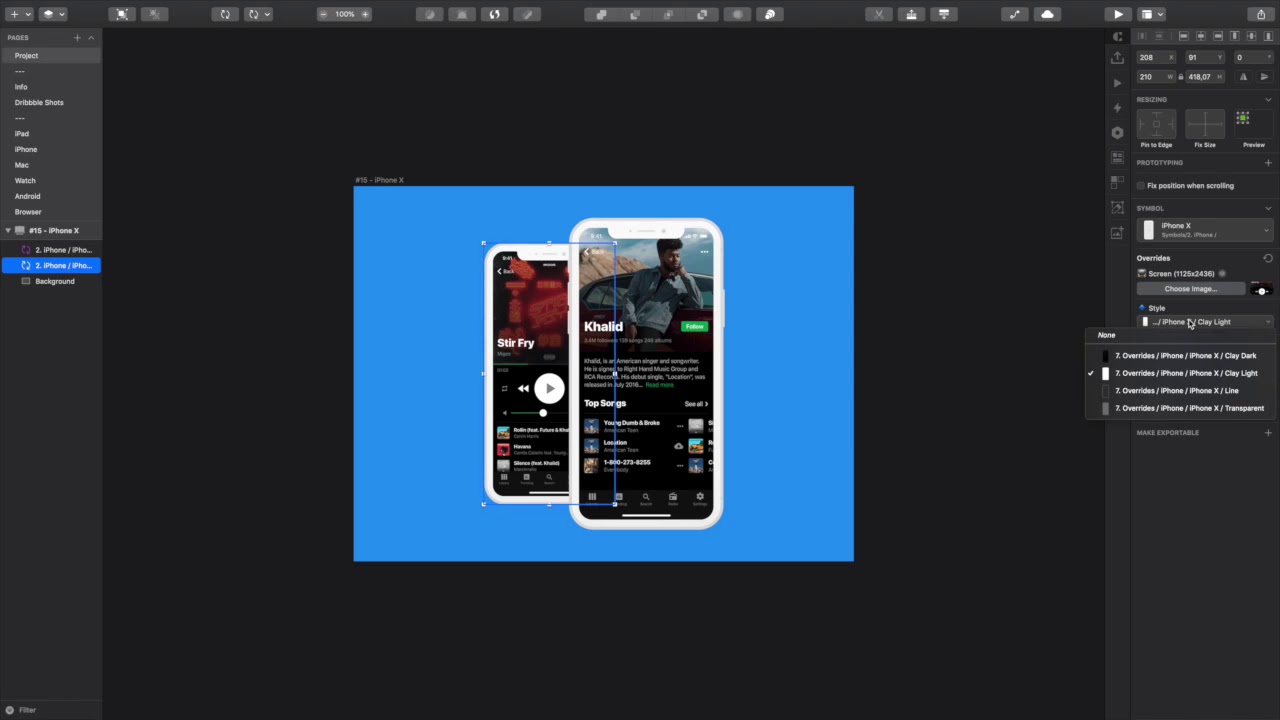Click the Y position field

[x=1204, y=58]
